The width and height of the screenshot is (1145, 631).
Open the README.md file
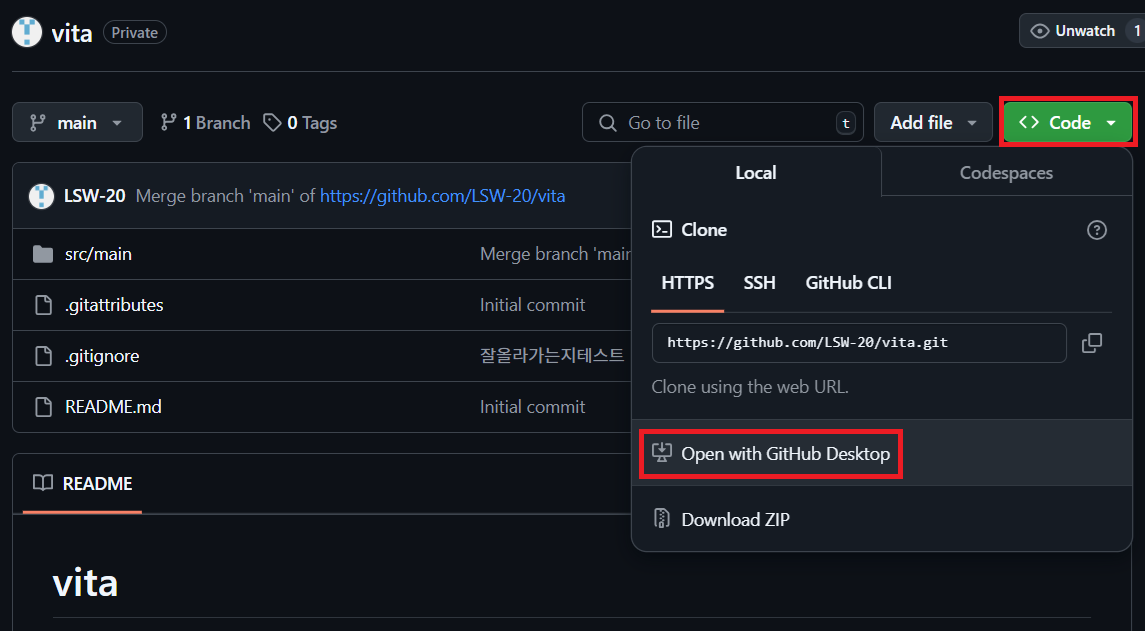(x=113, y=407)
